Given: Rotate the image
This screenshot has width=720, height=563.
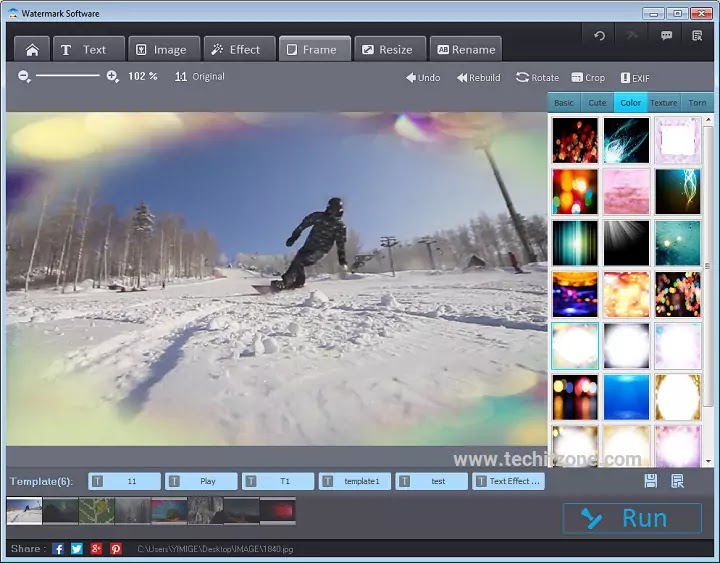Looking at the screenshot, I should coord(537,78).
